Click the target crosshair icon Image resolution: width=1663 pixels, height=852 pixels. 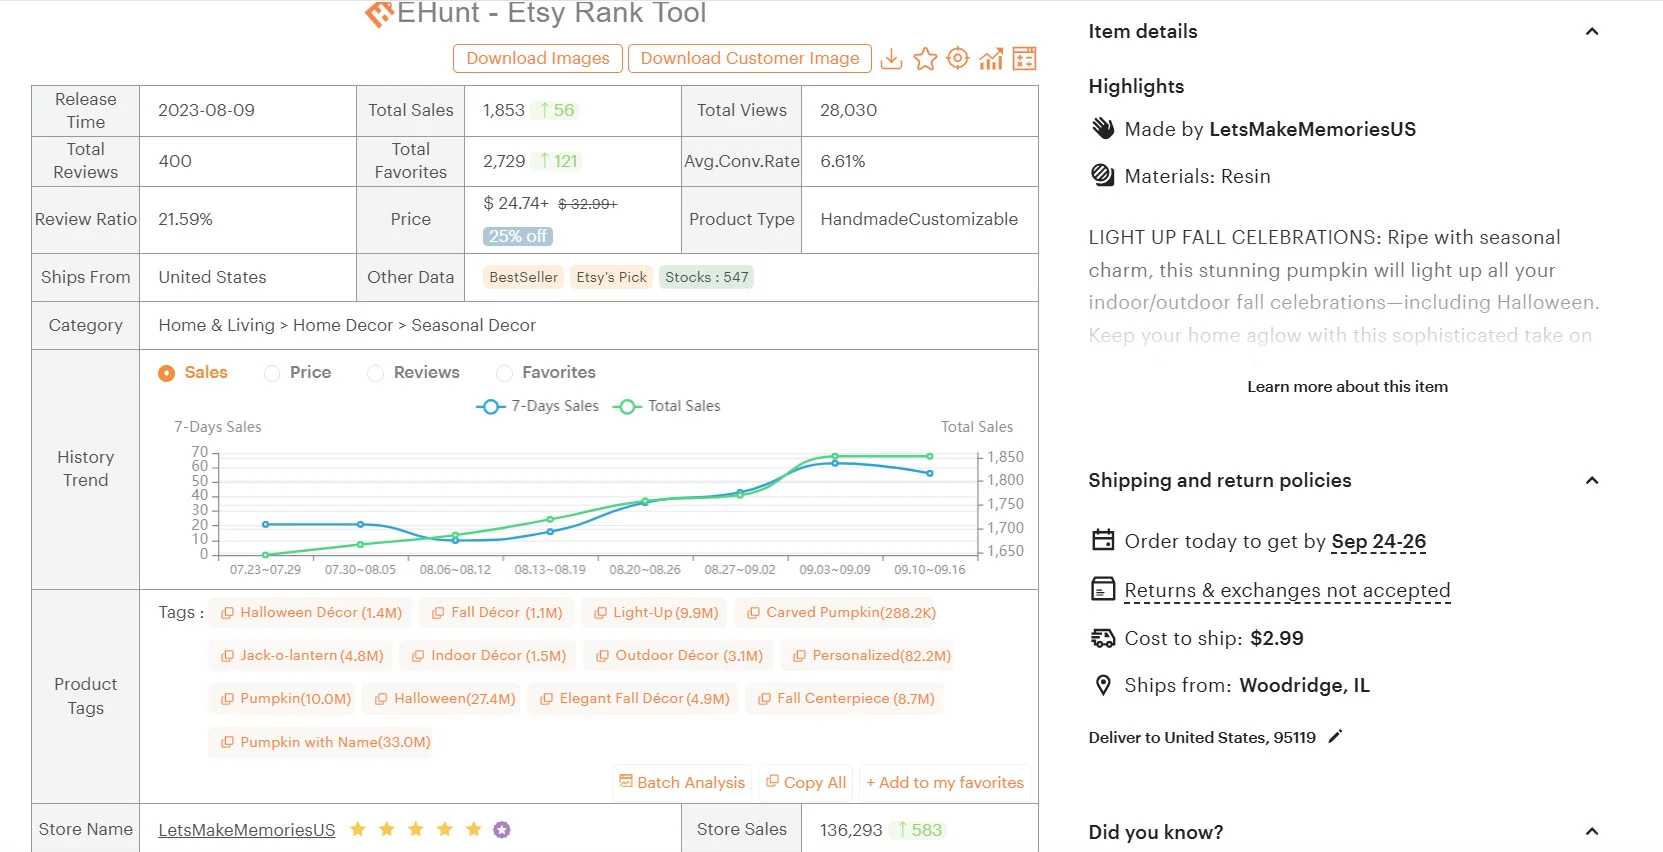957,59
